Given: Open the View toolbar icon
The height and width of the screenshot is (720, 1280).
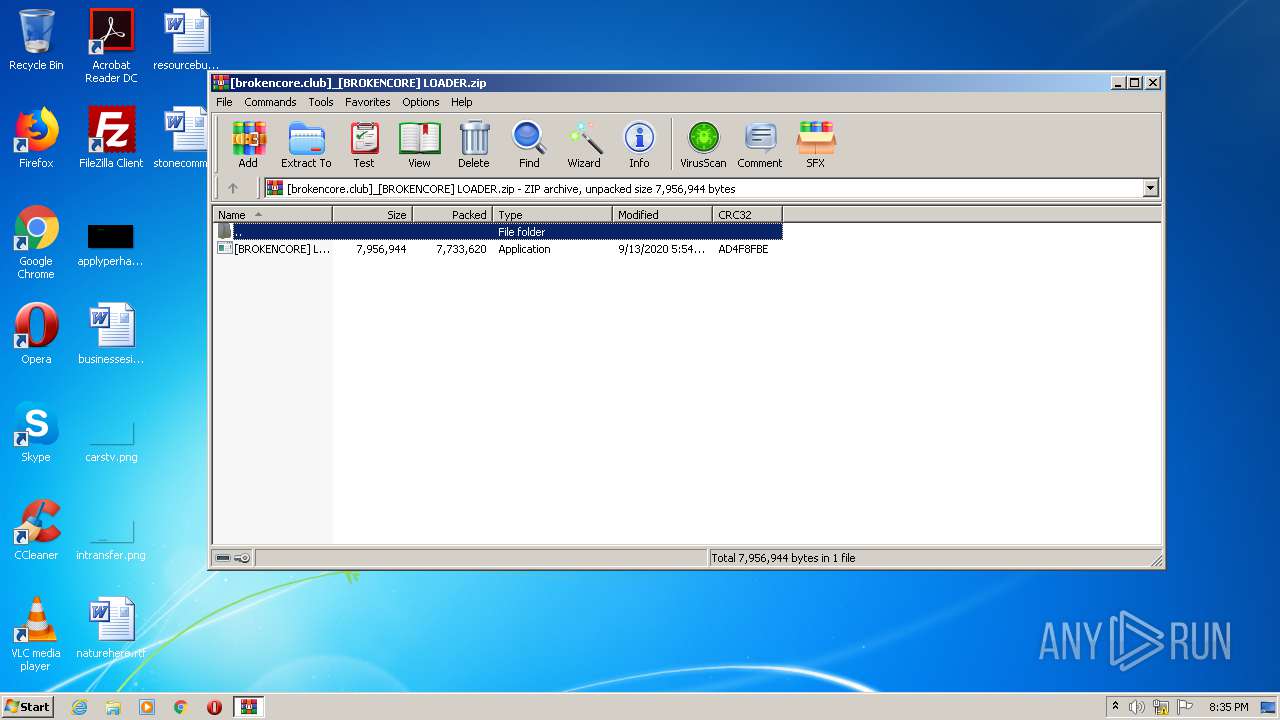Looking at the screenshot, I should 419,144.
